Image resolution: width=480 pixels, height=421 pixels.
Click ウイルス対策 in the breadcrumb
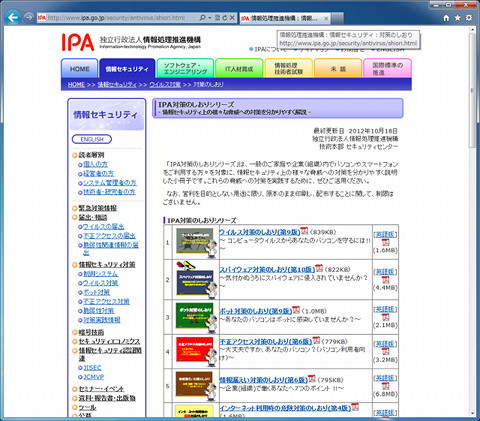(165, 85)
